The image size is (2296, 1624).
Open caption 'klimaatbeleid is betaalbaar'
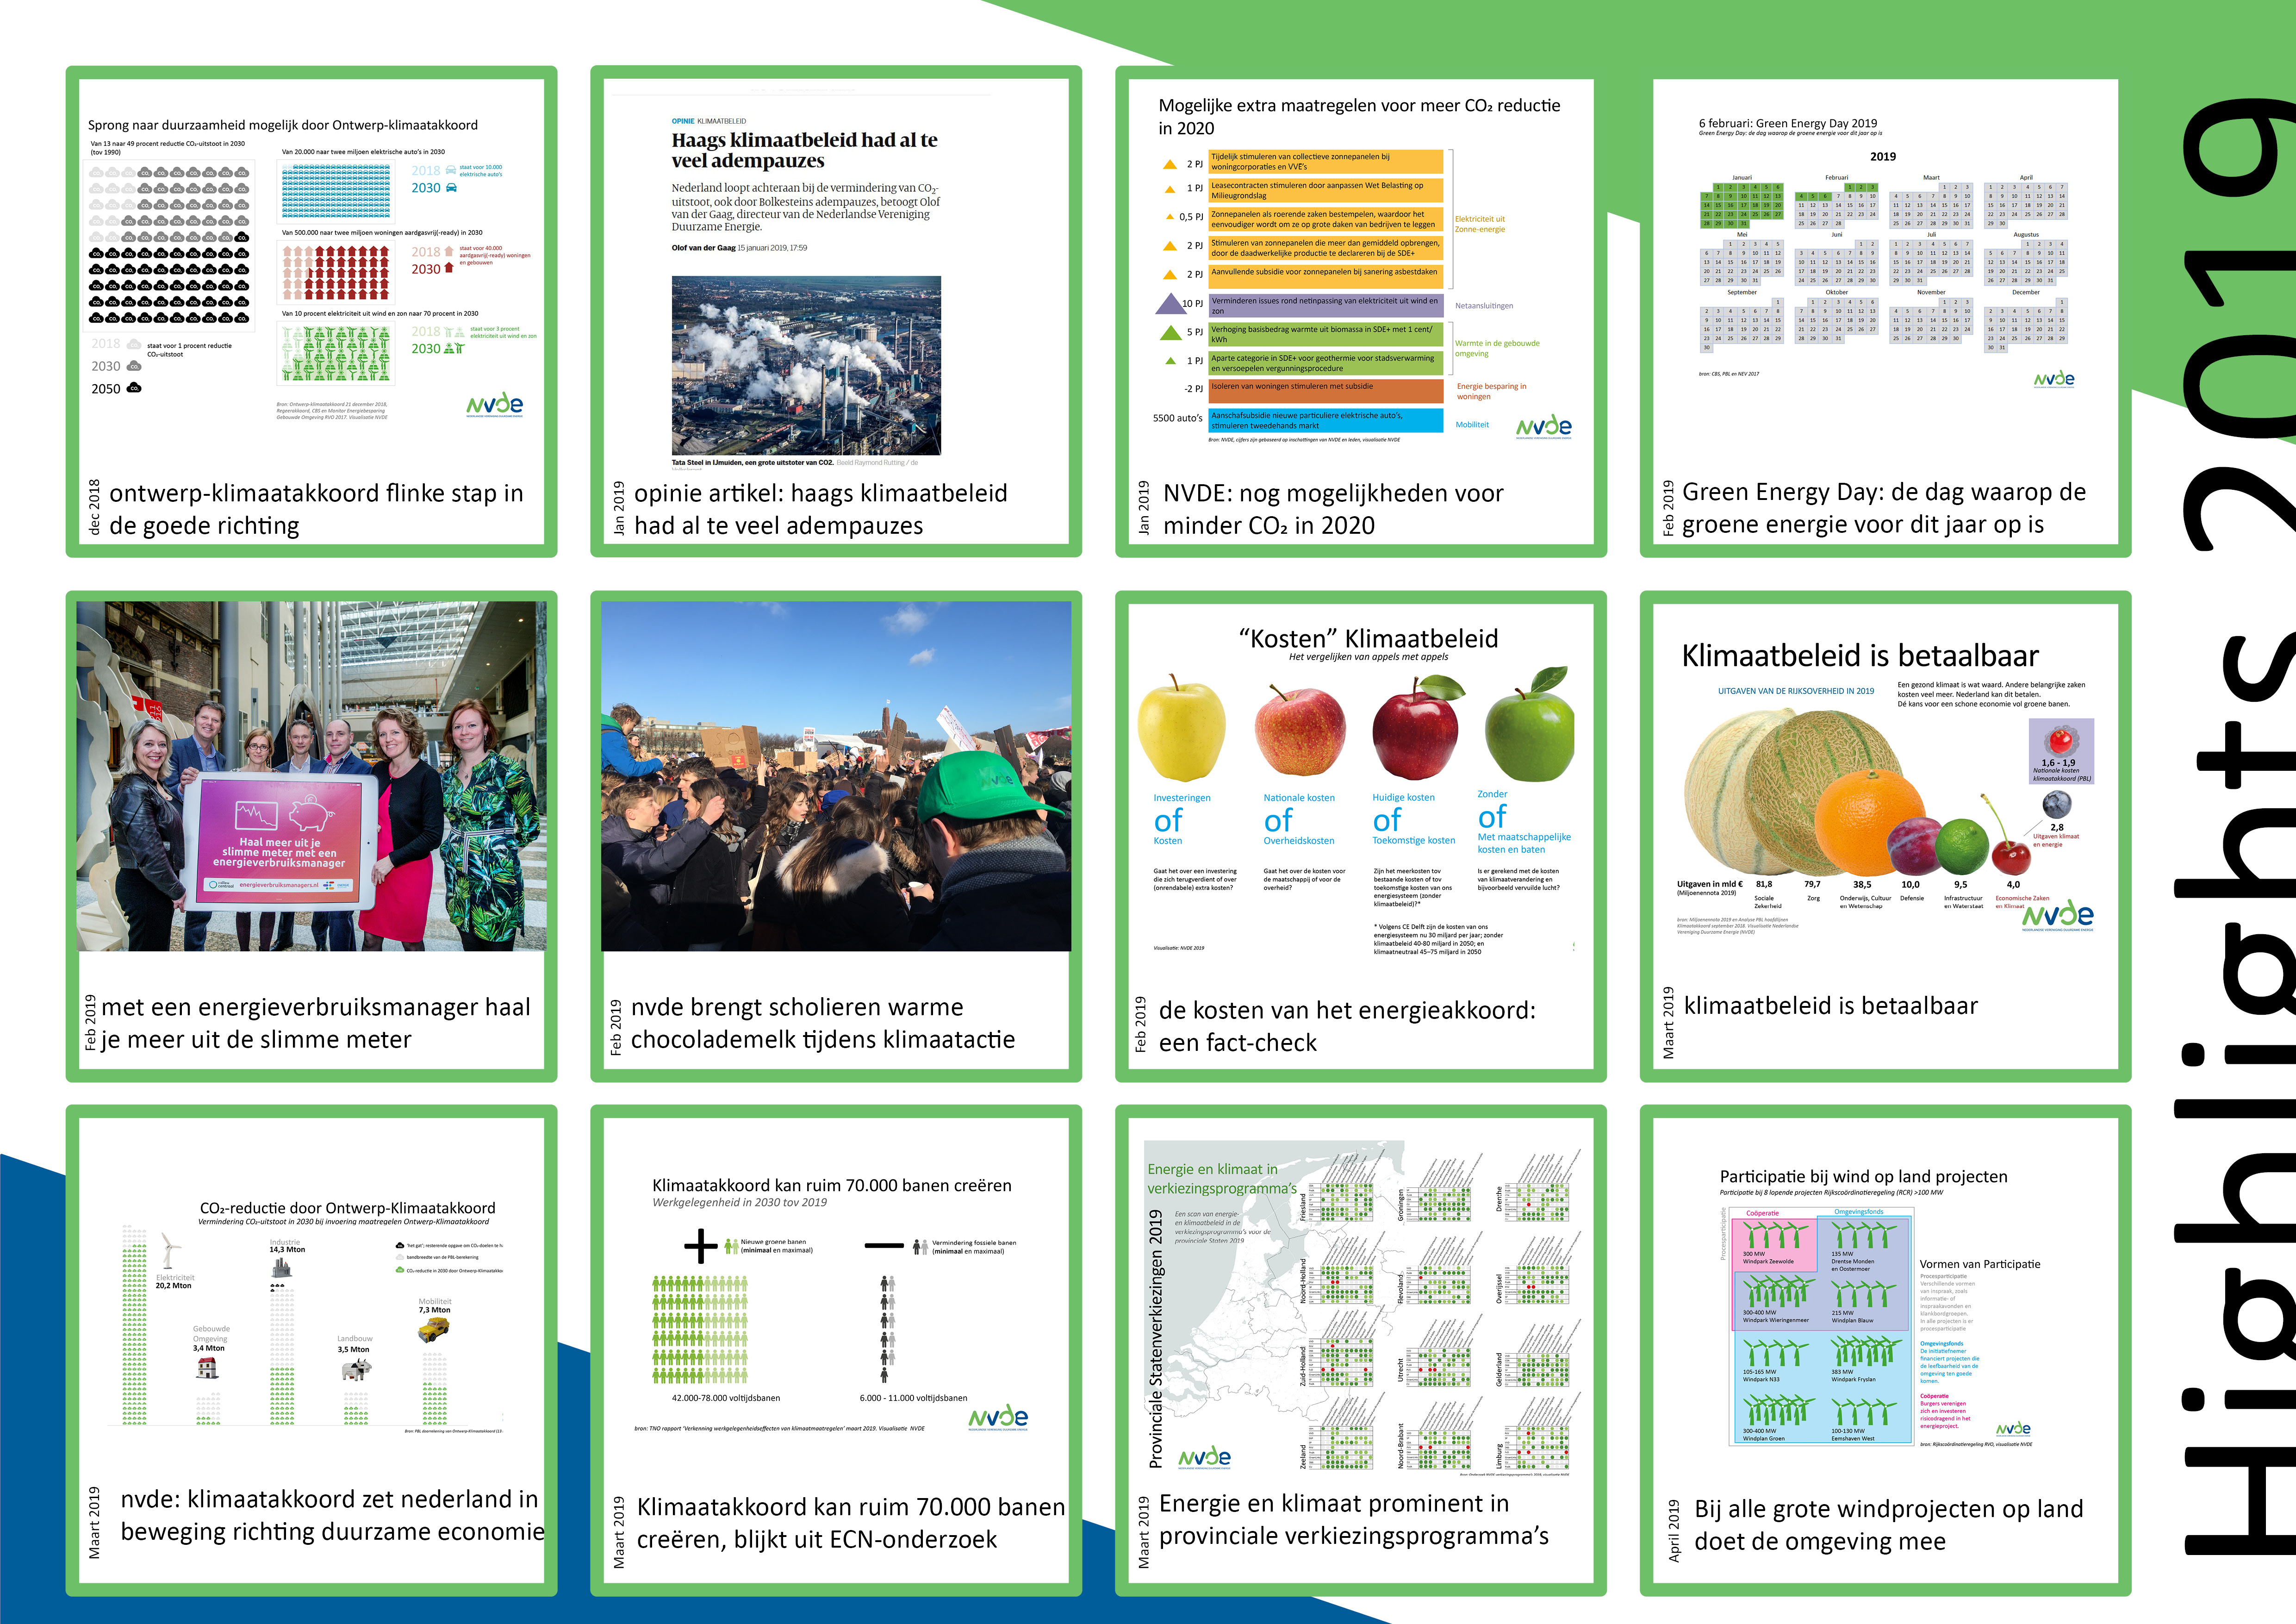point(1830,1006)
